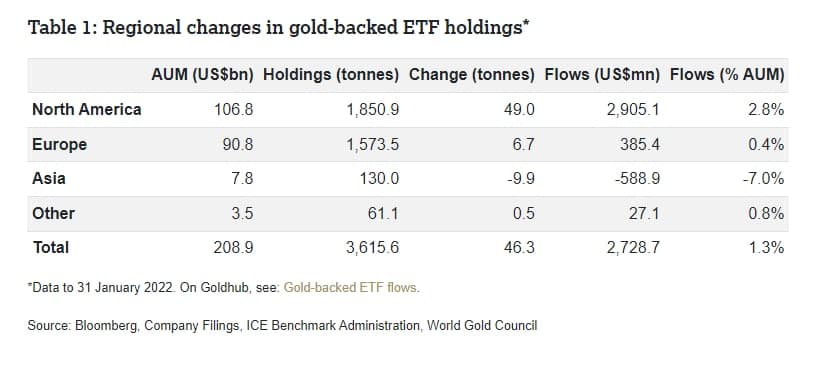
Task: Click the Flows (% AUM) column header
Action: point(727,75)
